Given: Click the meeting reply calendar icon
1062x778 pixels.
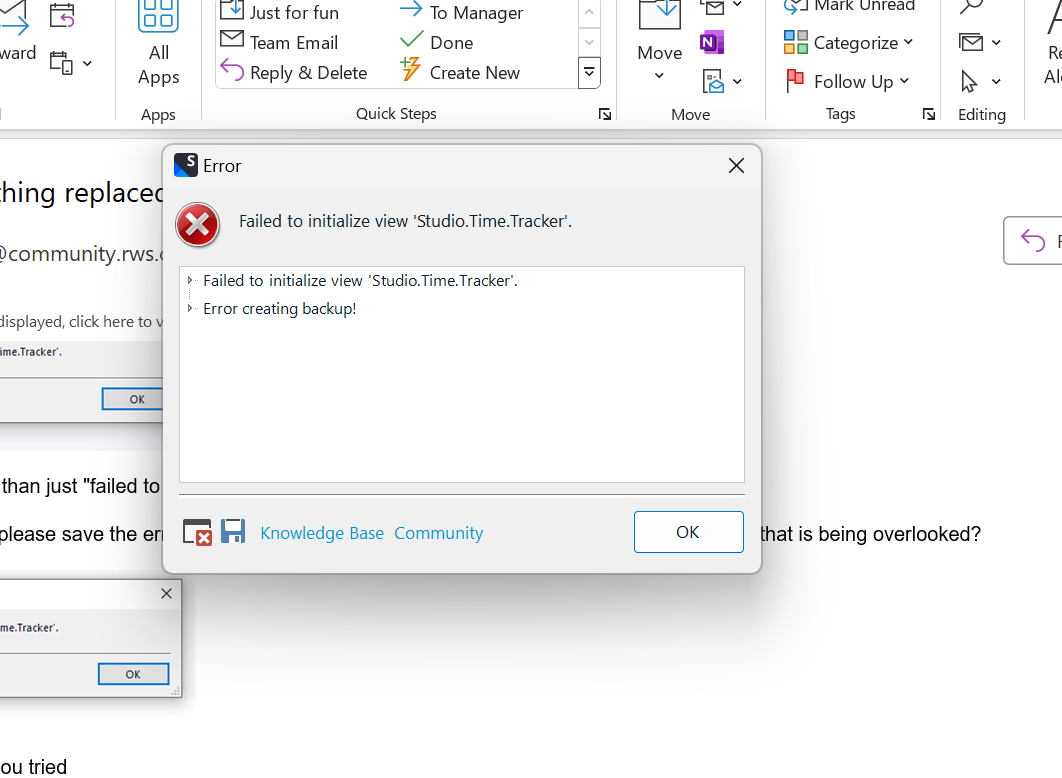Looking at the screenshot, I should (62, 15).
